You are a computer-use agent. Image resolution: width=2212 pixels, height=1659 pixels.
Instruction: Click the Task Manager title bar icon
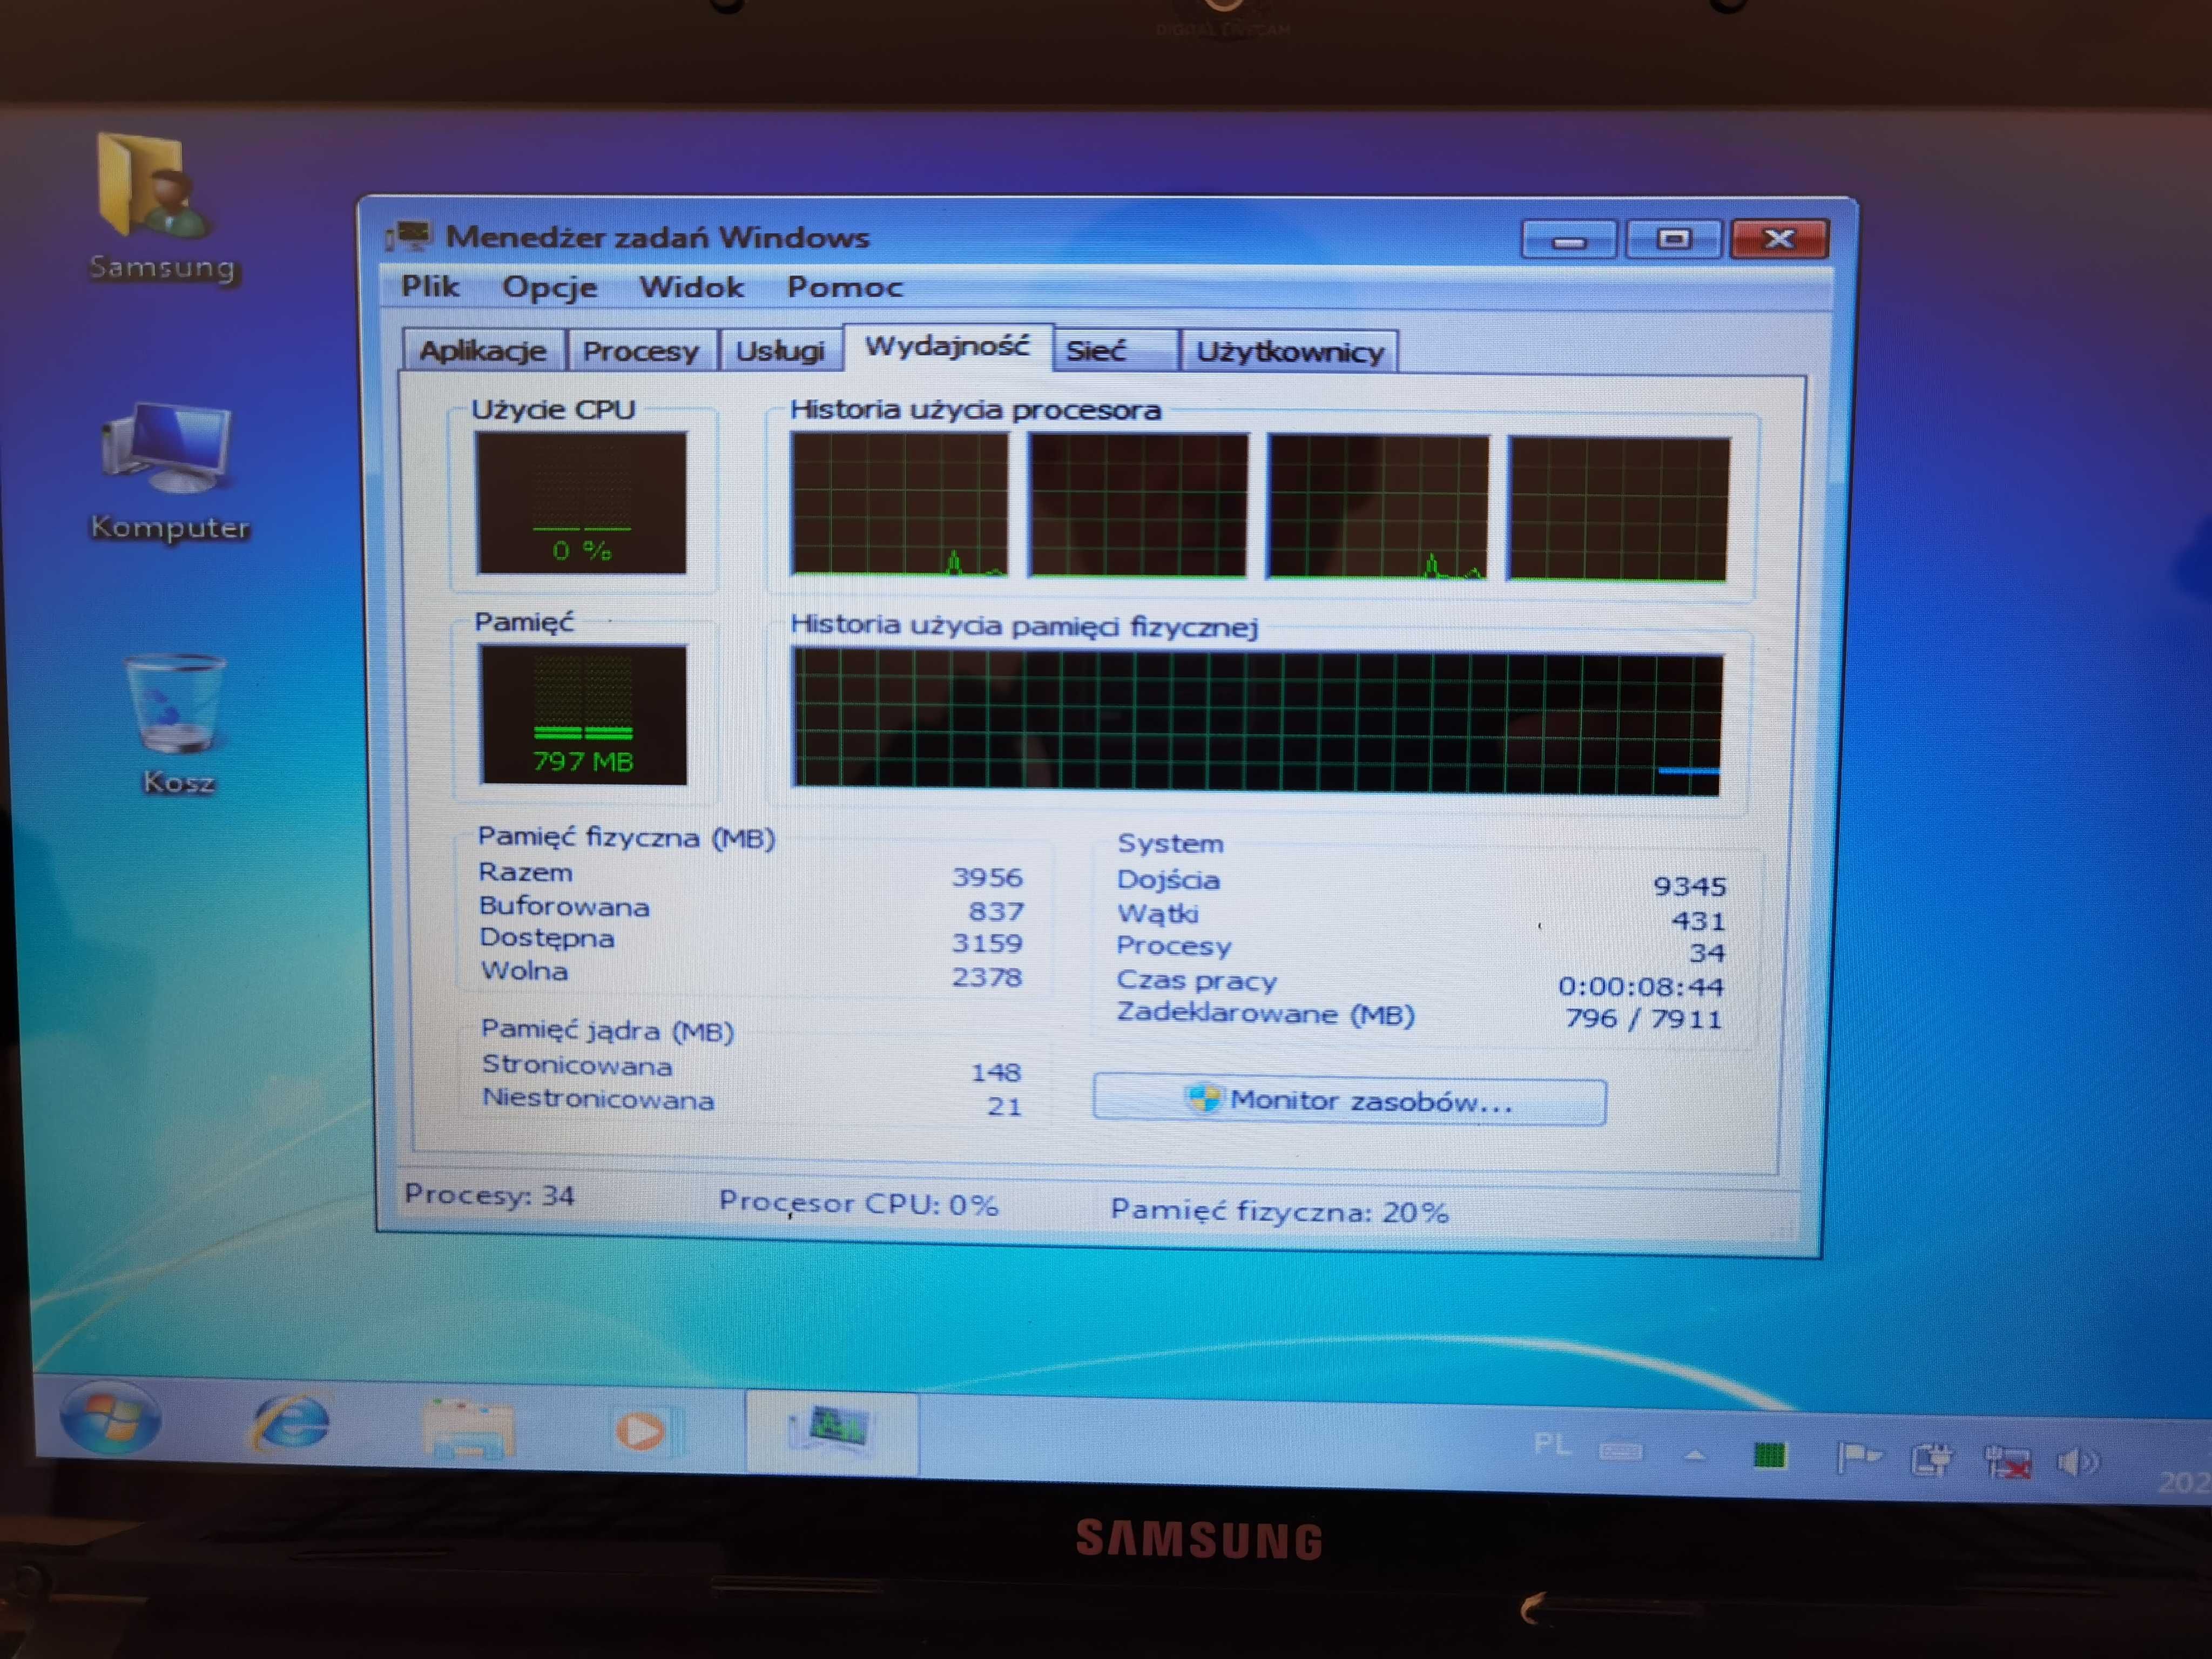tap(408, 236)
